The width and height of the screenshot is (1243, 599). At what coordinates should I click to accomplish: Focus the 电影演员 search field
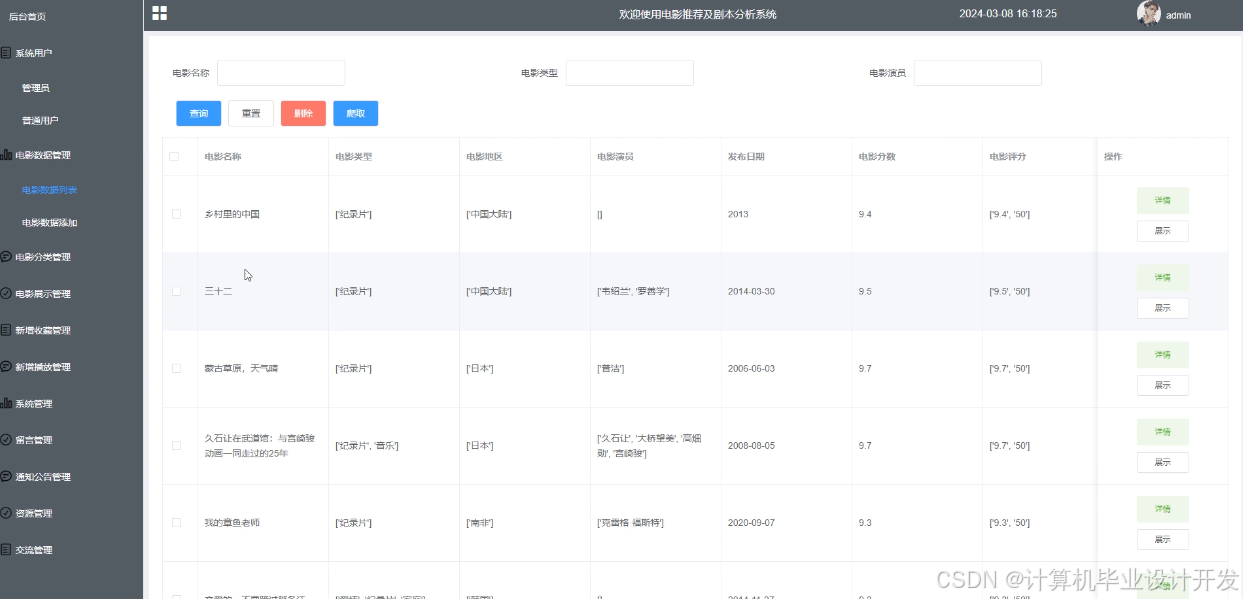(x=978, y=73)
